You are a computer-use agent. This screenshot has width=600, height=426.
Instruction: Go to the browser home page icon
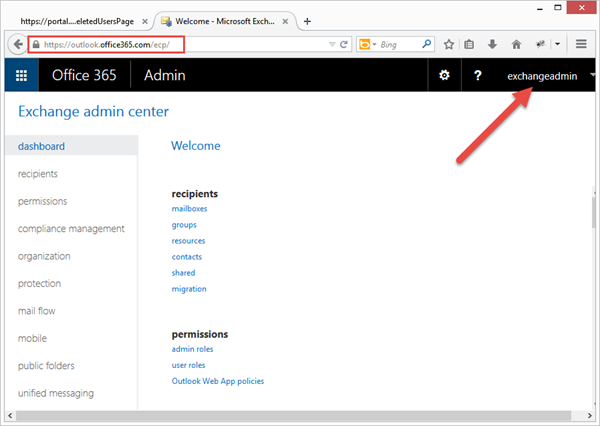click(515, 44)
